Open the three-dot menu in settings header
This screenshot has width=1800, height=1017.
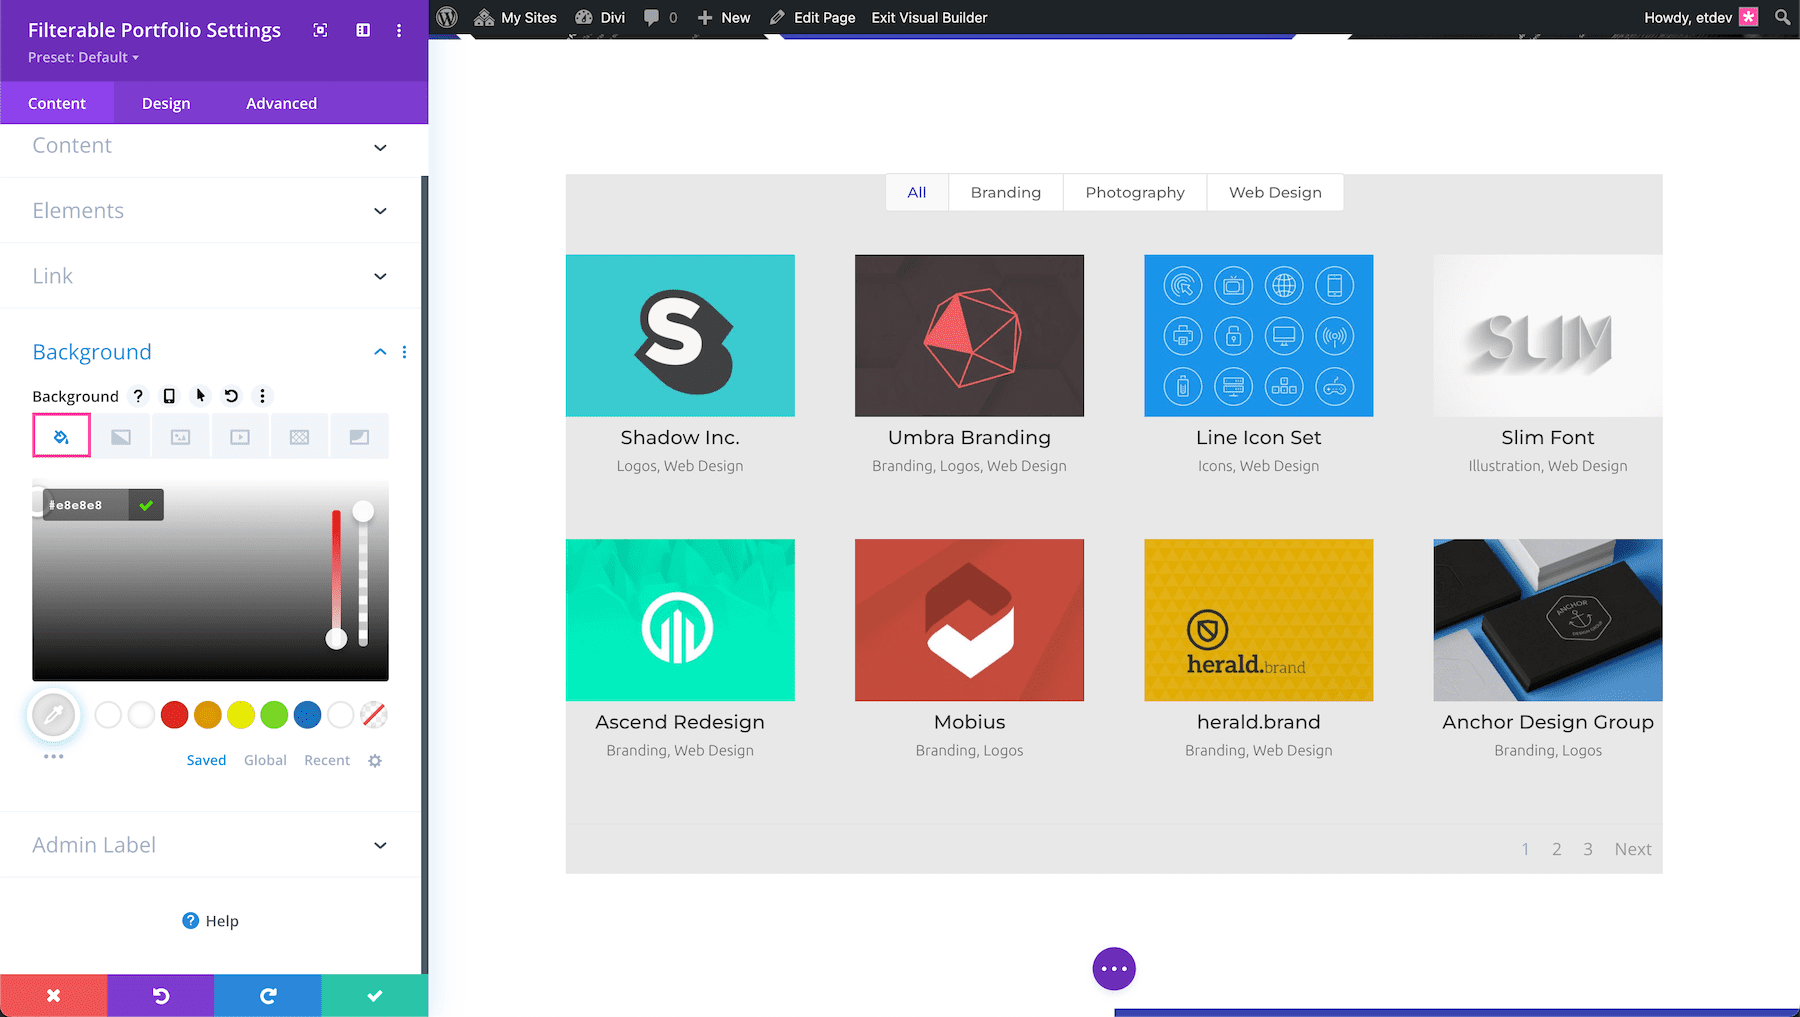click(399, 30)
